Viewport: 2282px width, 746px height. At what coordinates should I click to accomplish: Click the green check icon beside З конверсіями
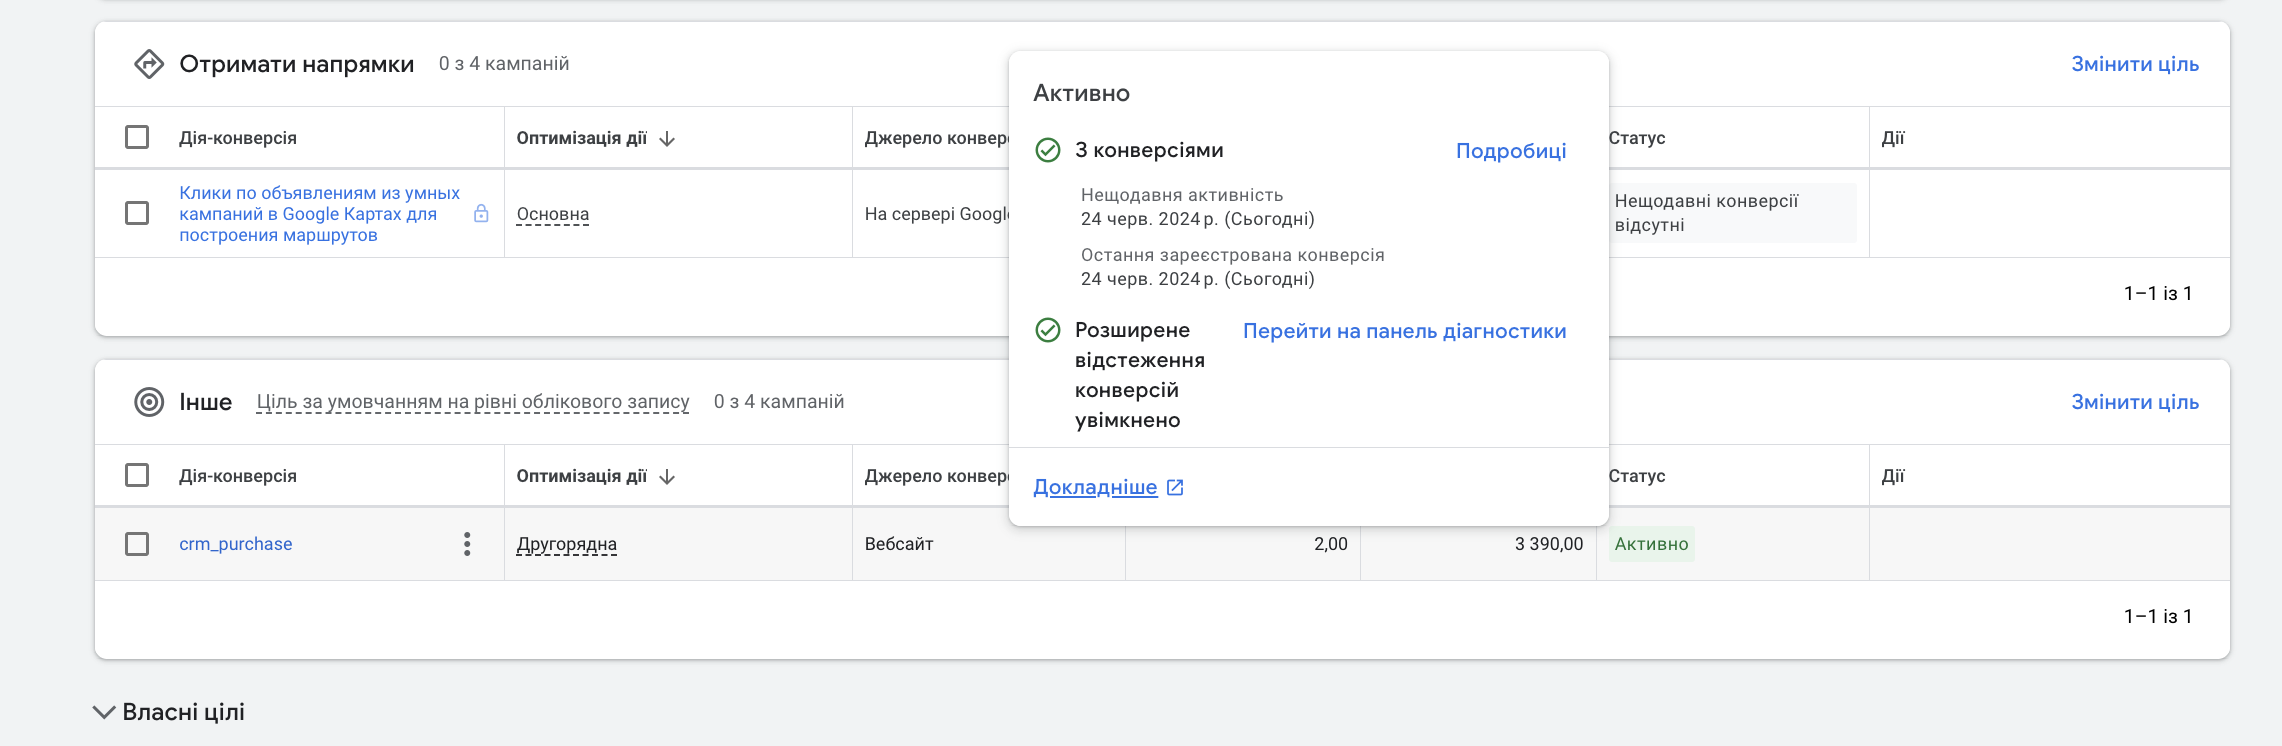[1048, 150]
